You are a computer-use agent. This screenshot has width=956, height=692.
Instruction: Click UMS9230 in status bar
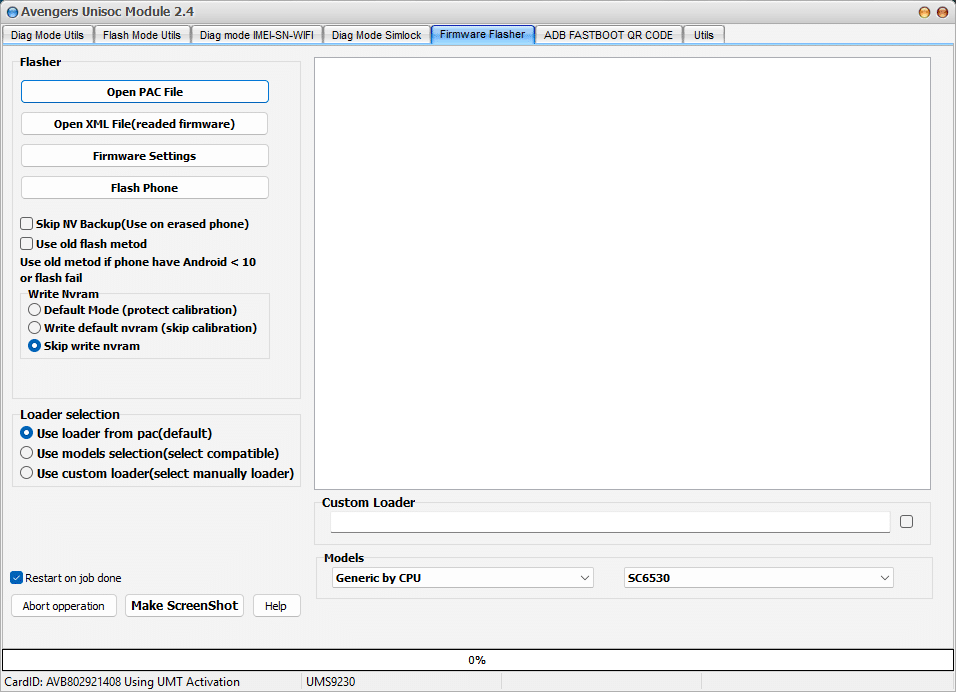330,682
